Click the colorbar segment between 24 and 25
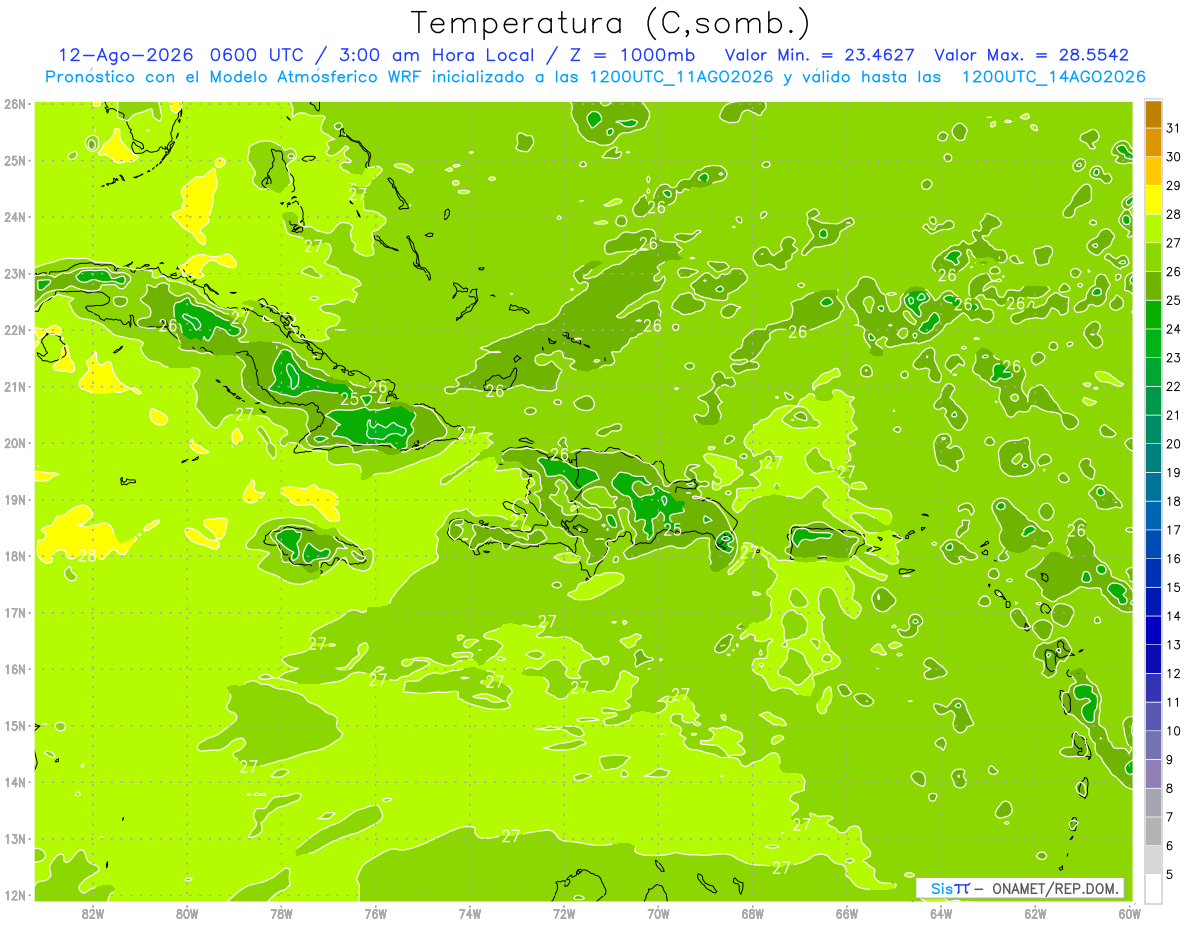The height and width of the screenshot is (927, 1200). click(x=1153, y=315)
